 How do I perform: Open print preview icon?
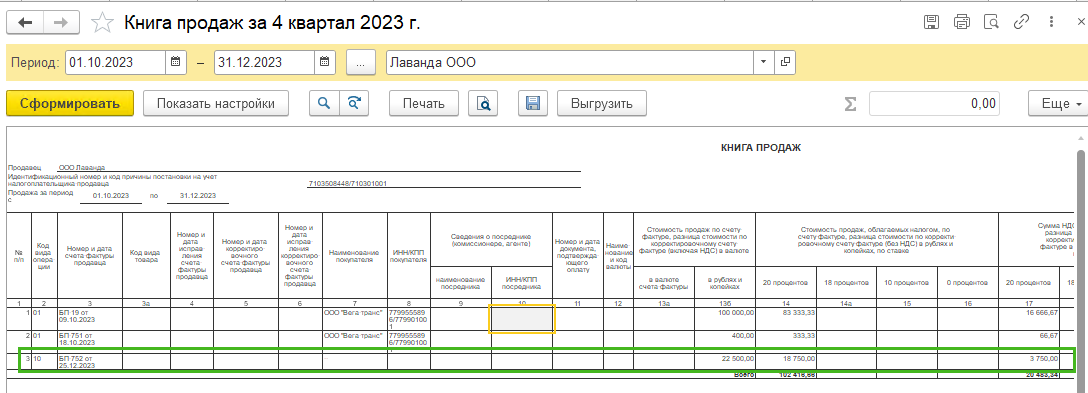tap(483, 103)
